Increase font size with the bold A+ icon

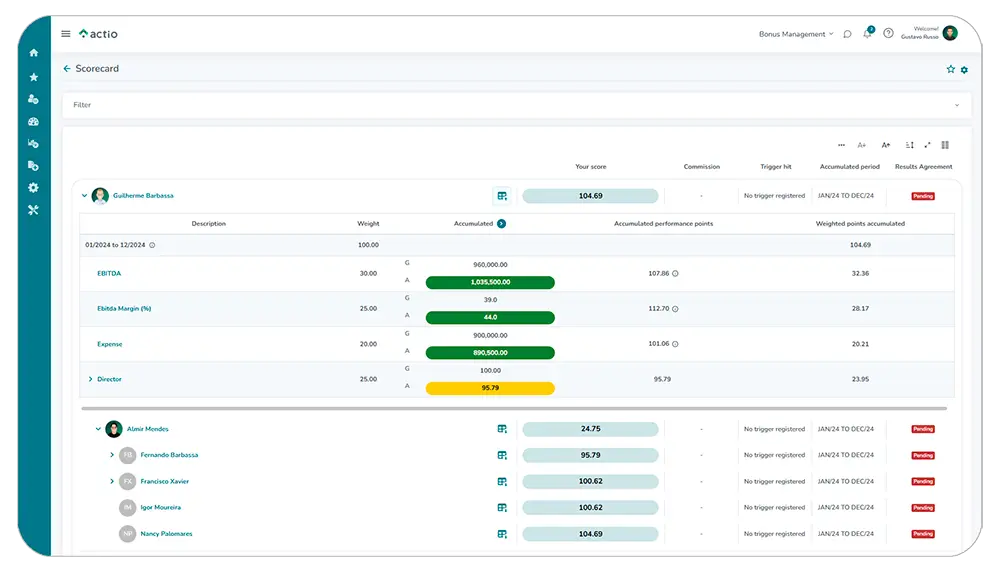click(x=886, y=145)
